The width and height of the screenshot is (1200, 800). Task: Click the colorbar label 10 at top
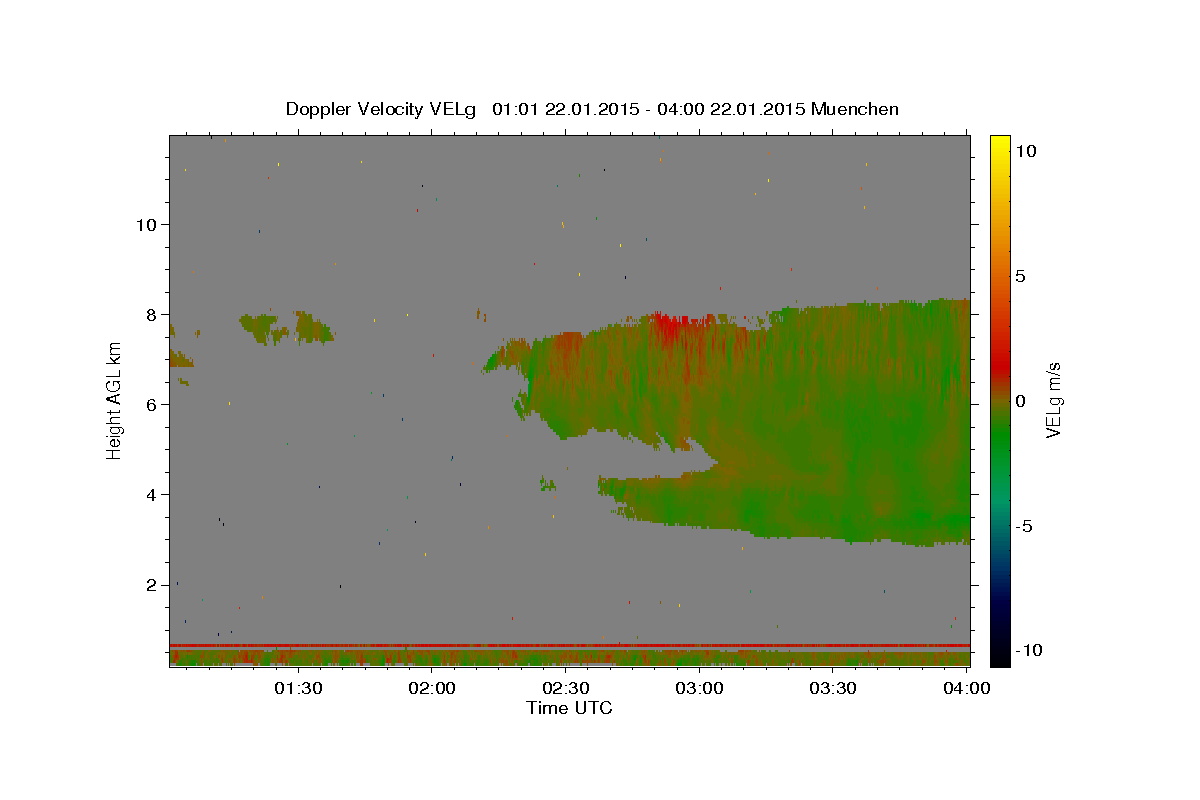pyautogui.click(x=1026, y=151)
